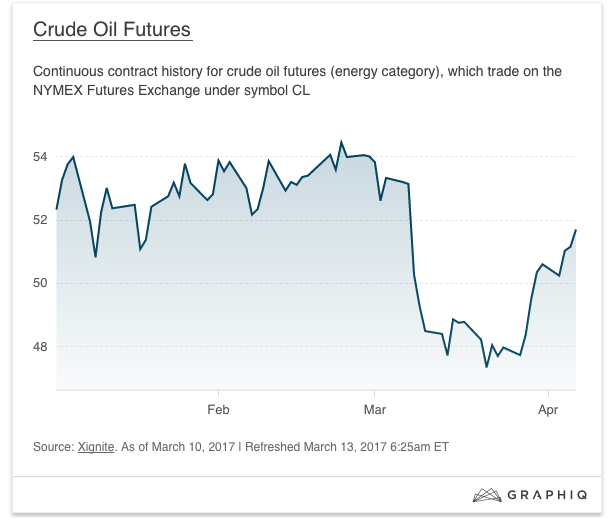Click the 48 y-axis label

(40, 347)
